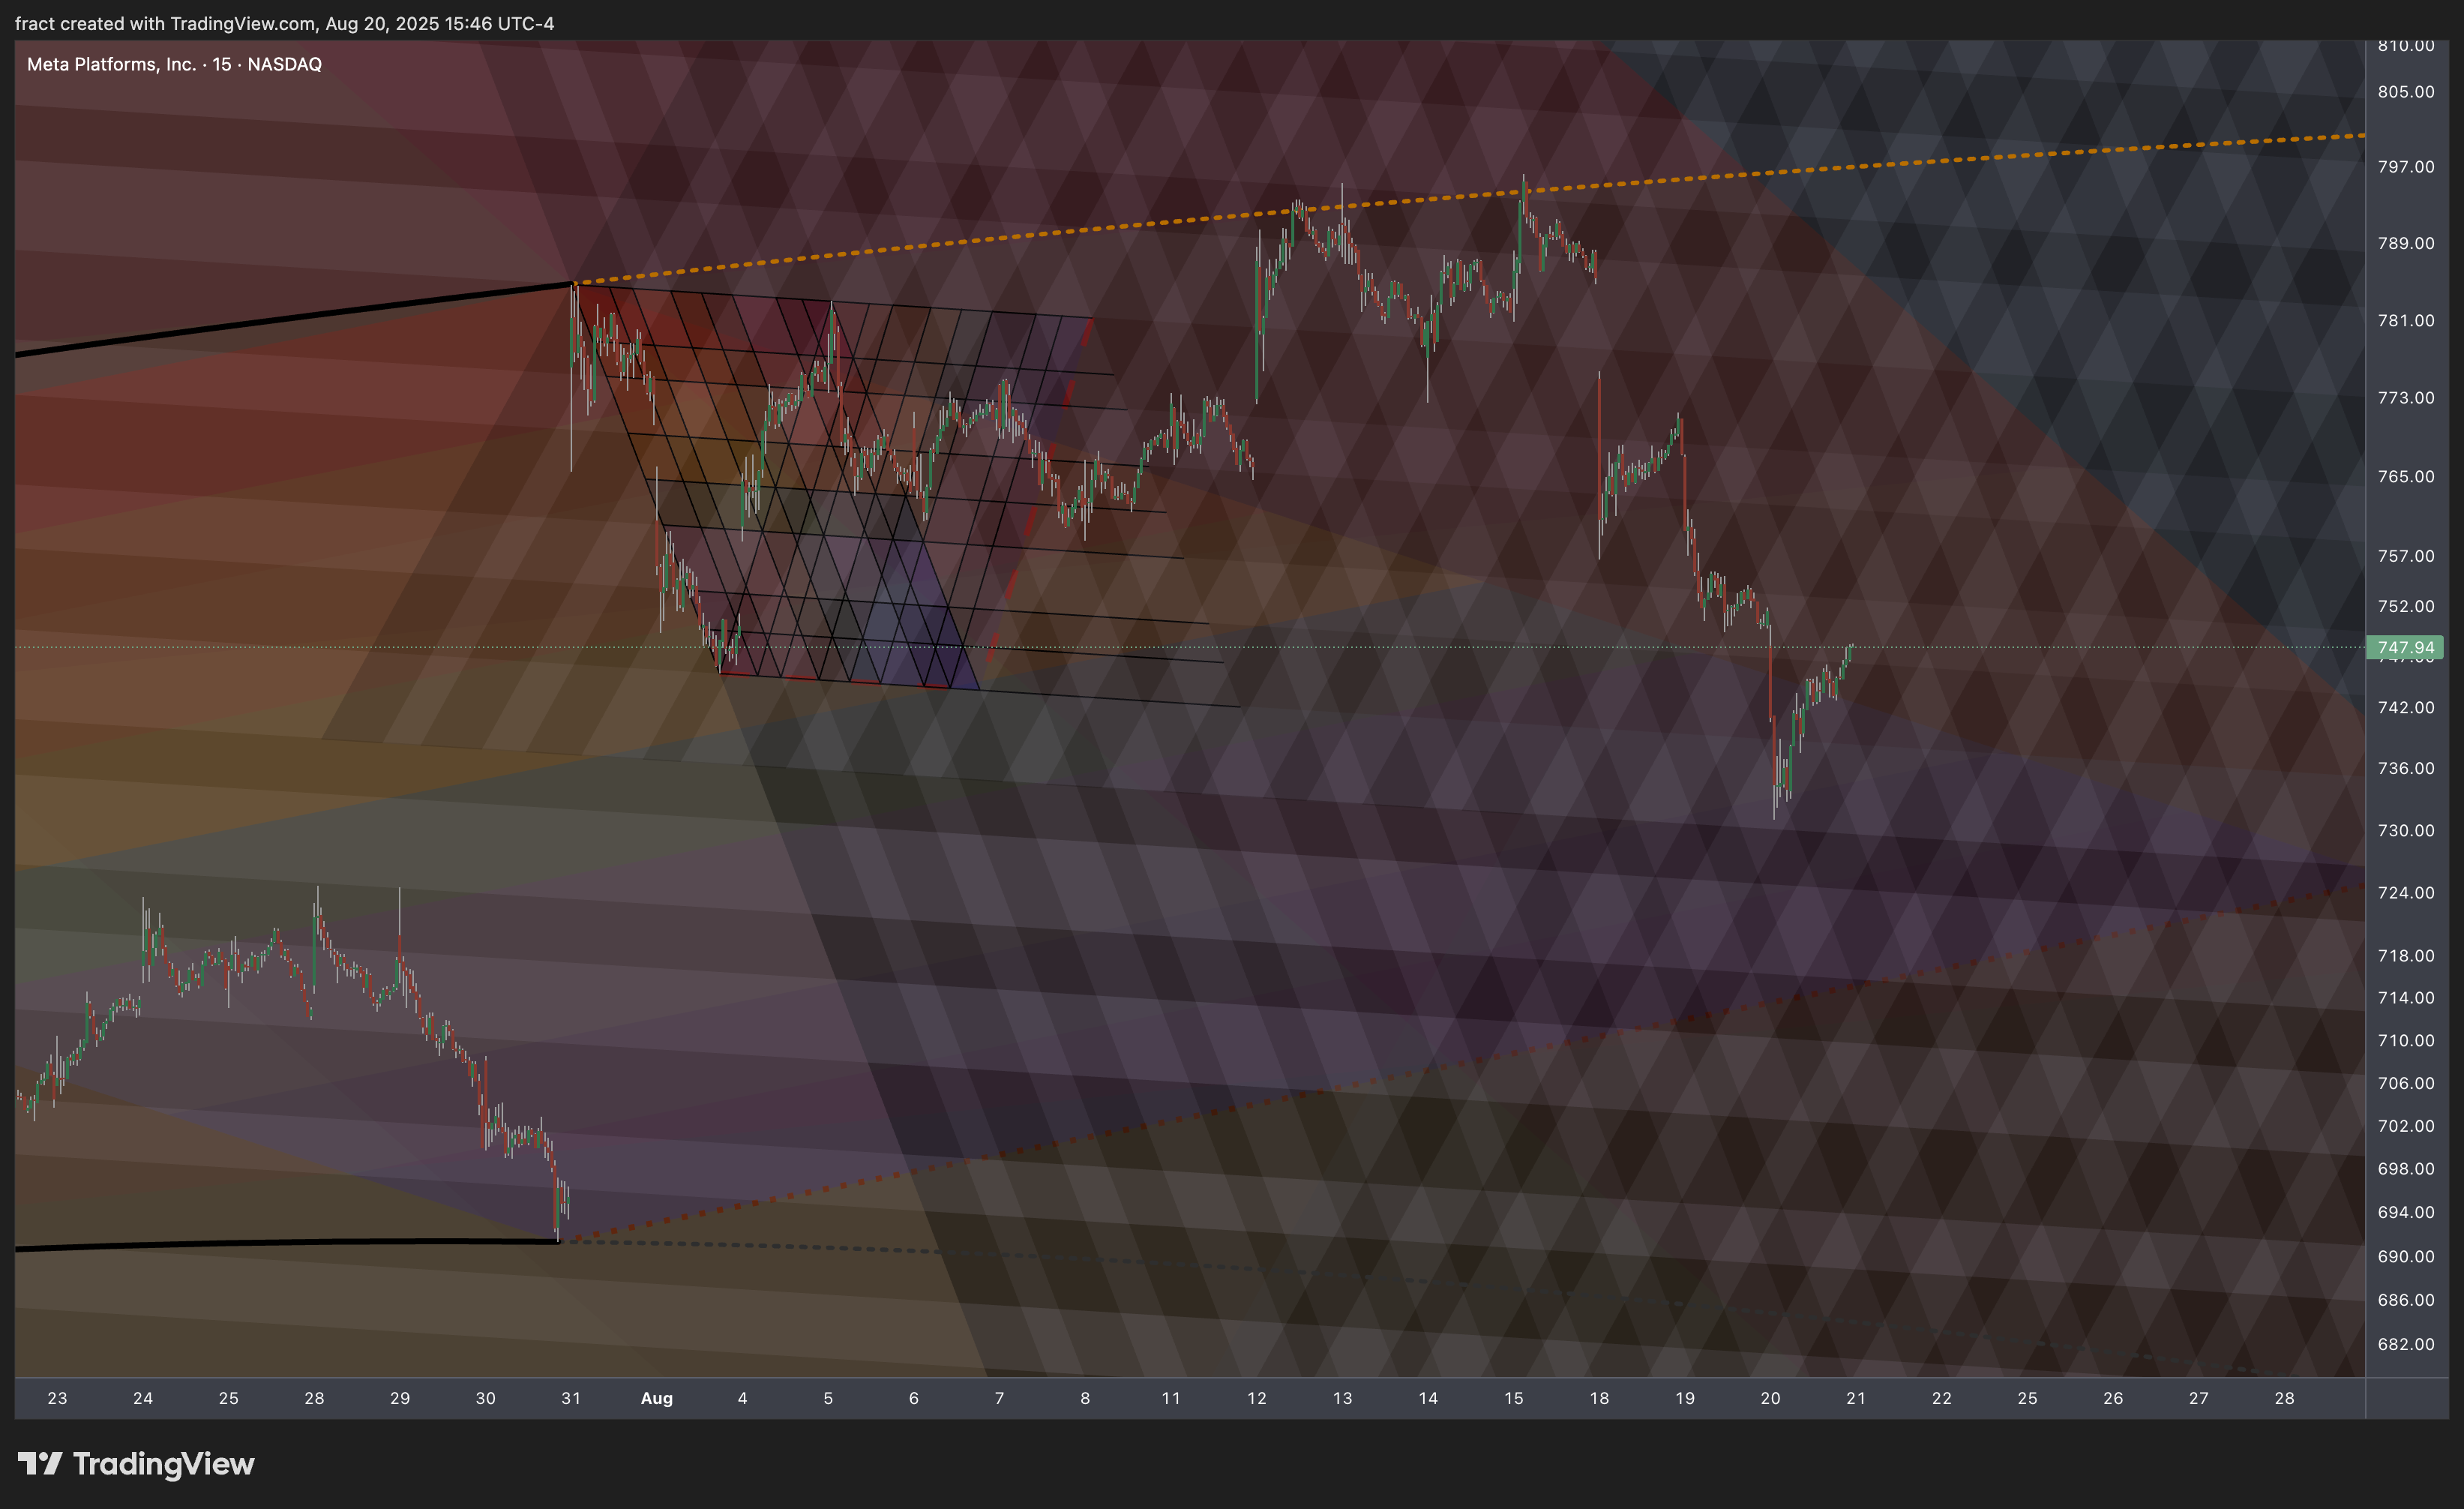Click the 686.00 price axis label

[2406, 1300]
